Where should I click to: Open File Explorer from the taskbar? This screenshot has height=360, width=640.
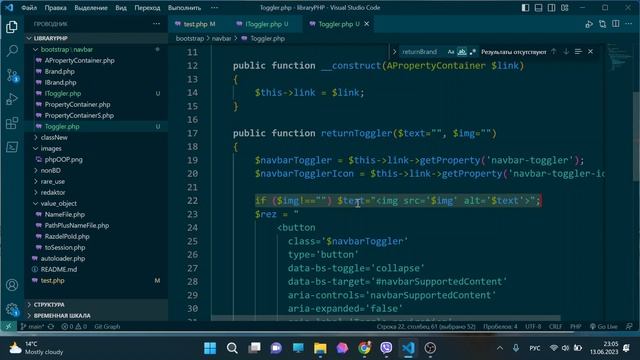(320, 348)
